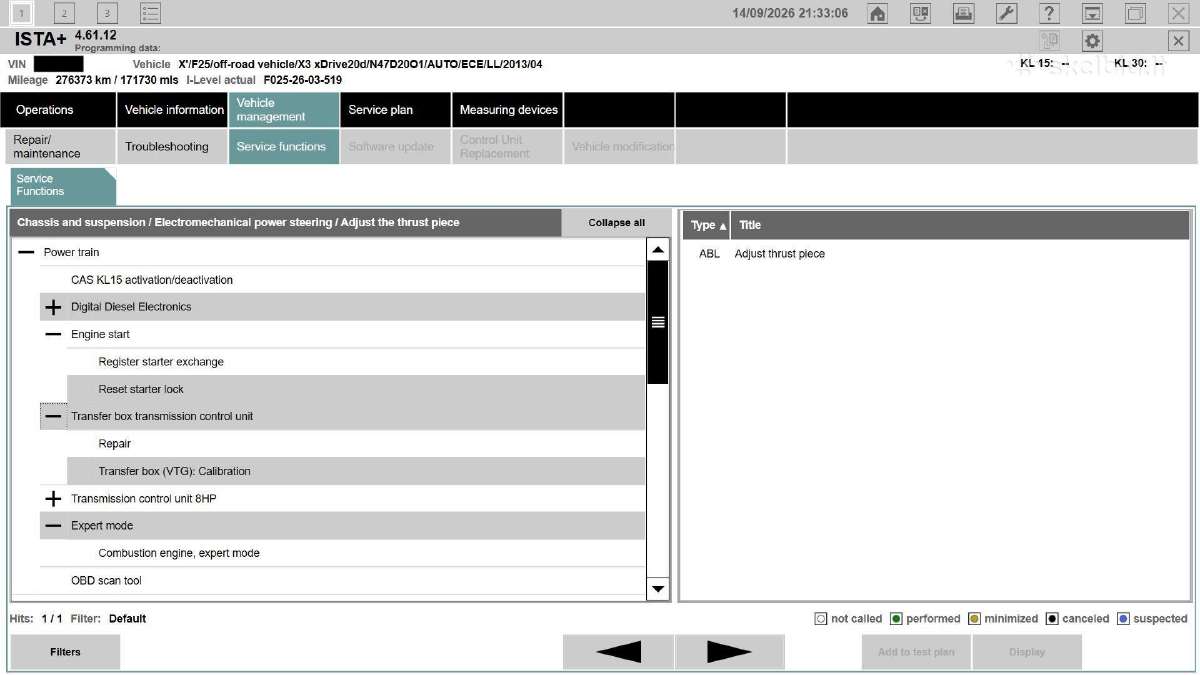Screen dimensions: 1200x675
Task: Open settings with the gear icon
Action: click(x=1092, y=41)
